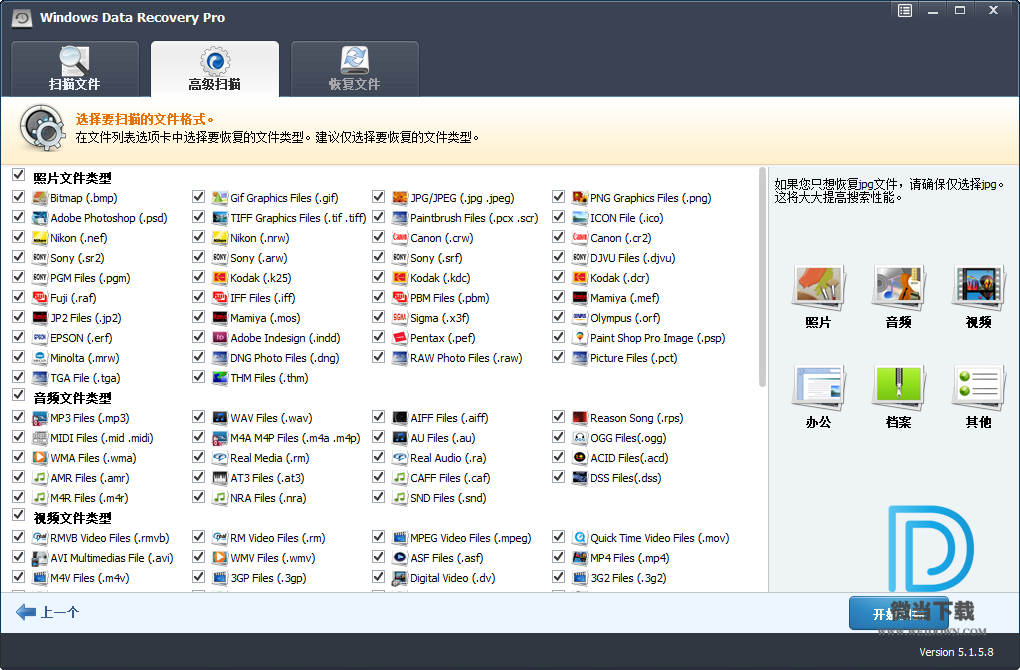Click the JPG/JPEG file type icon
Image resolution: width=1020 pixels, height=670 pixels.
[x=400, y=198]
